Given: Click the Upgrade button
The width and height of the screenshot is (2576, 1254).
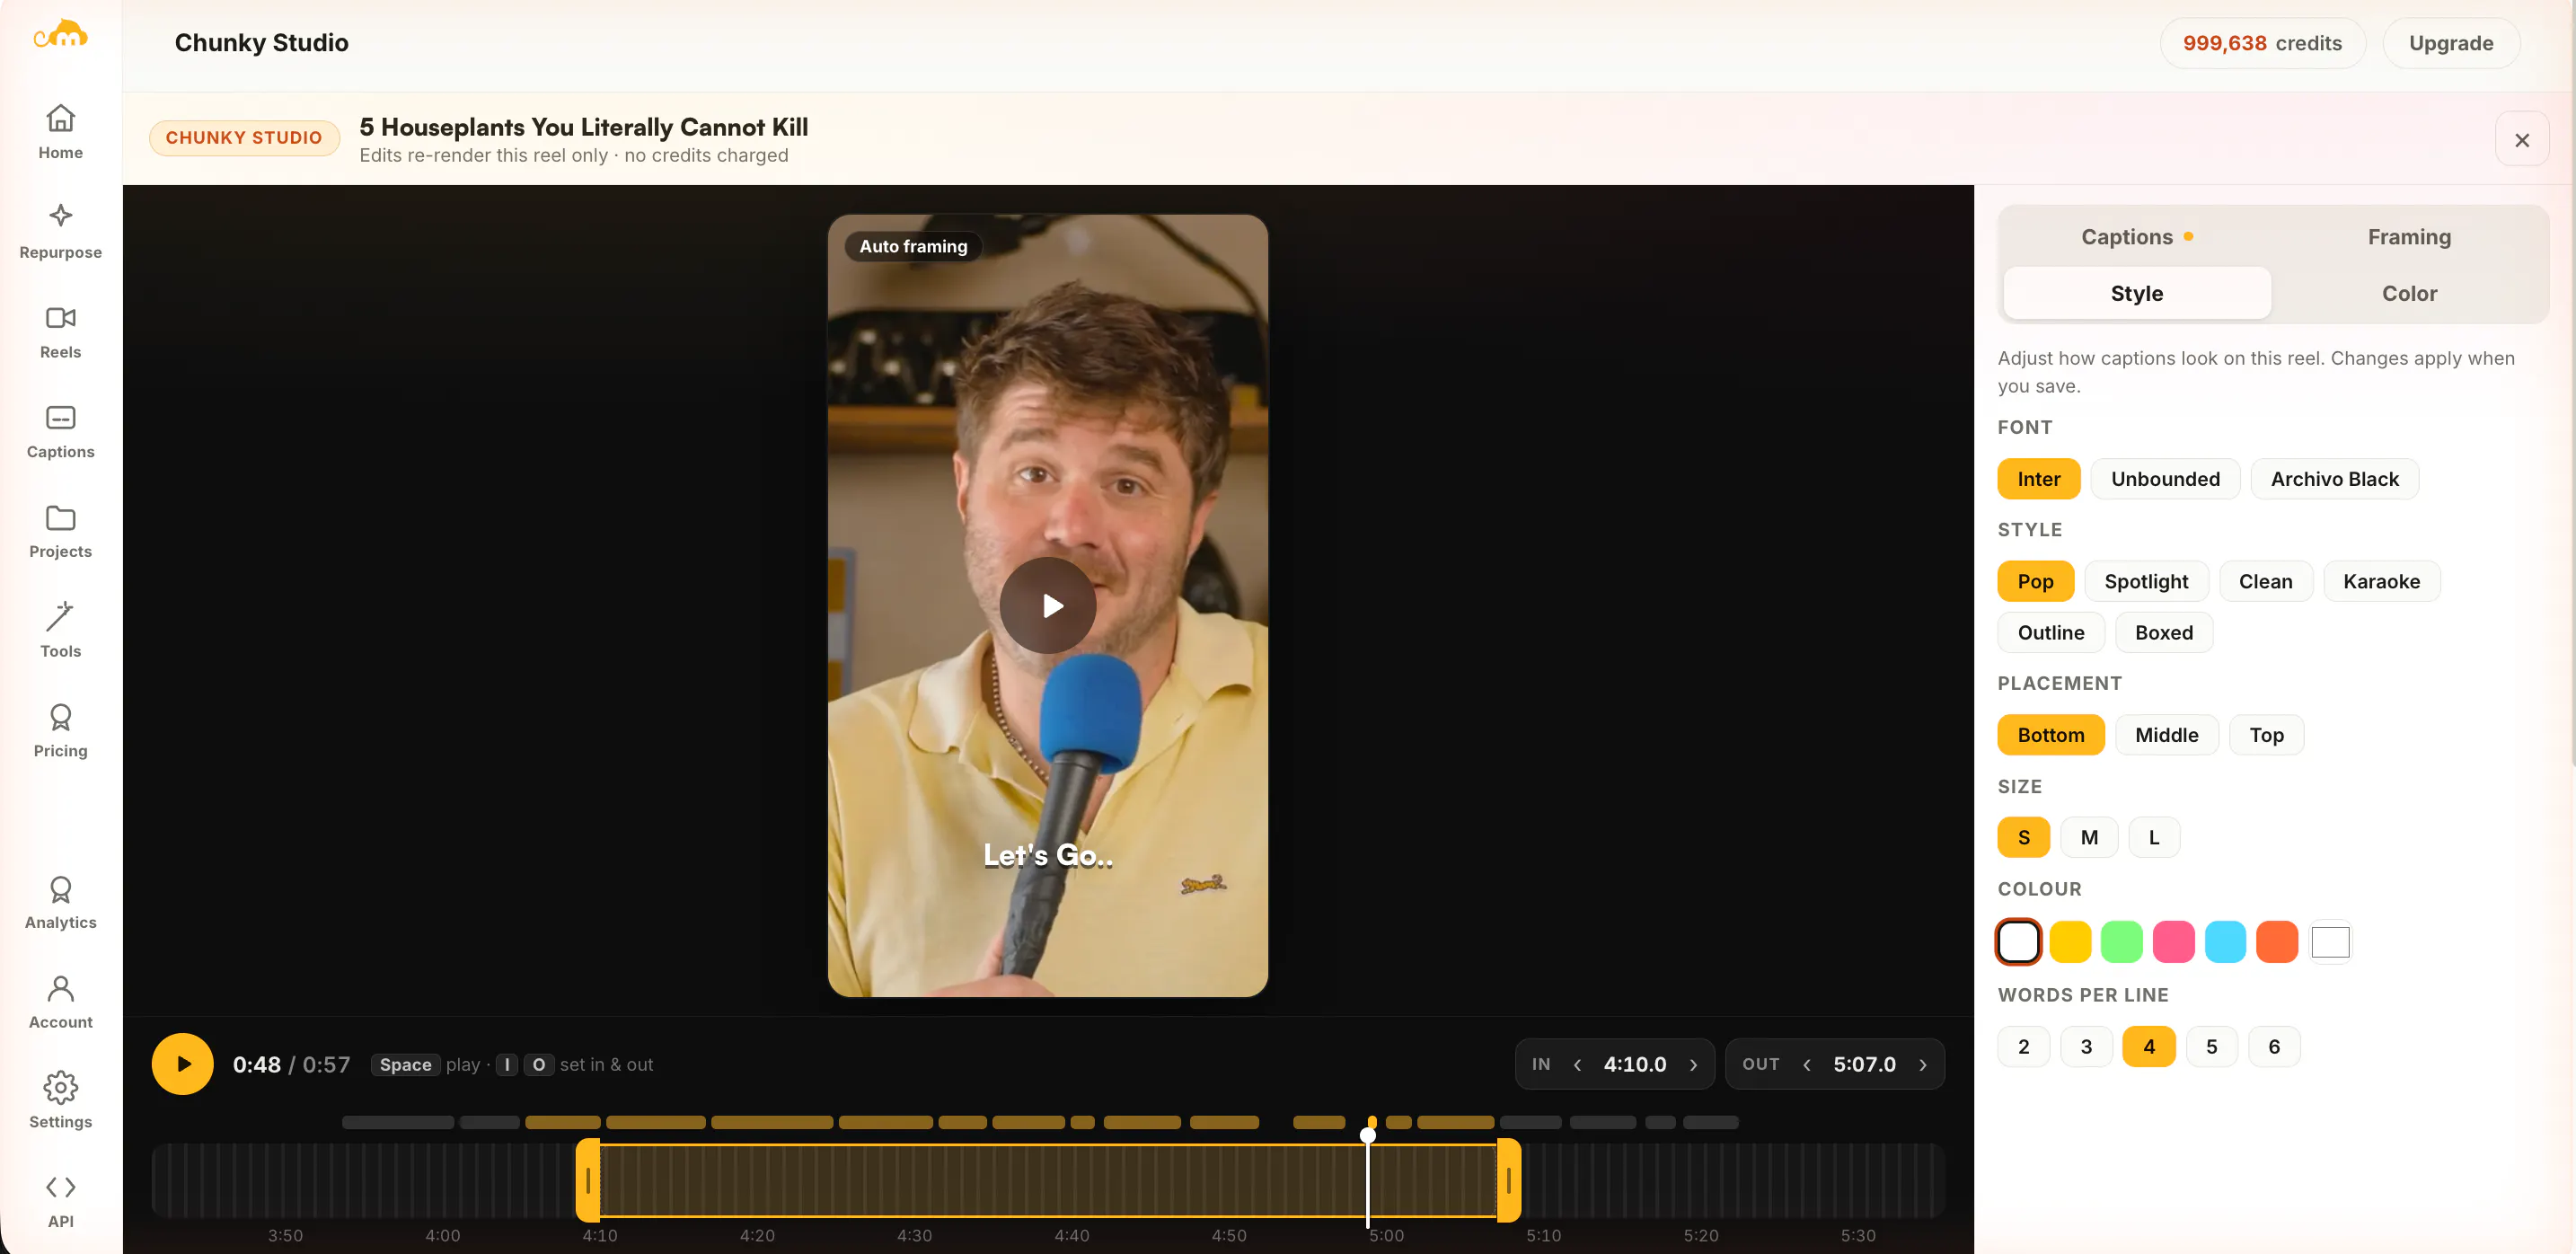Looking at the screenshot, I should coord(2450,43).
